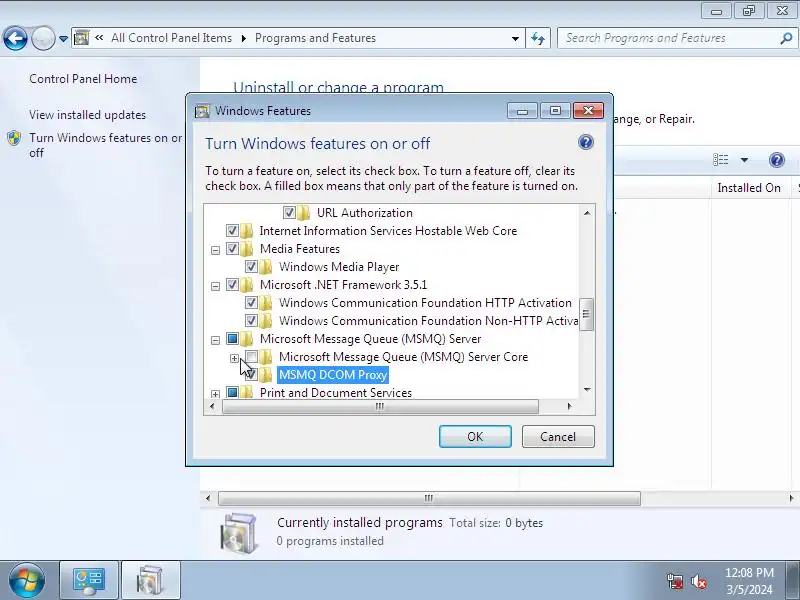The image size is (800, 600).
Task: Click Cancel in Windows Features dialog
Action: 558,437
